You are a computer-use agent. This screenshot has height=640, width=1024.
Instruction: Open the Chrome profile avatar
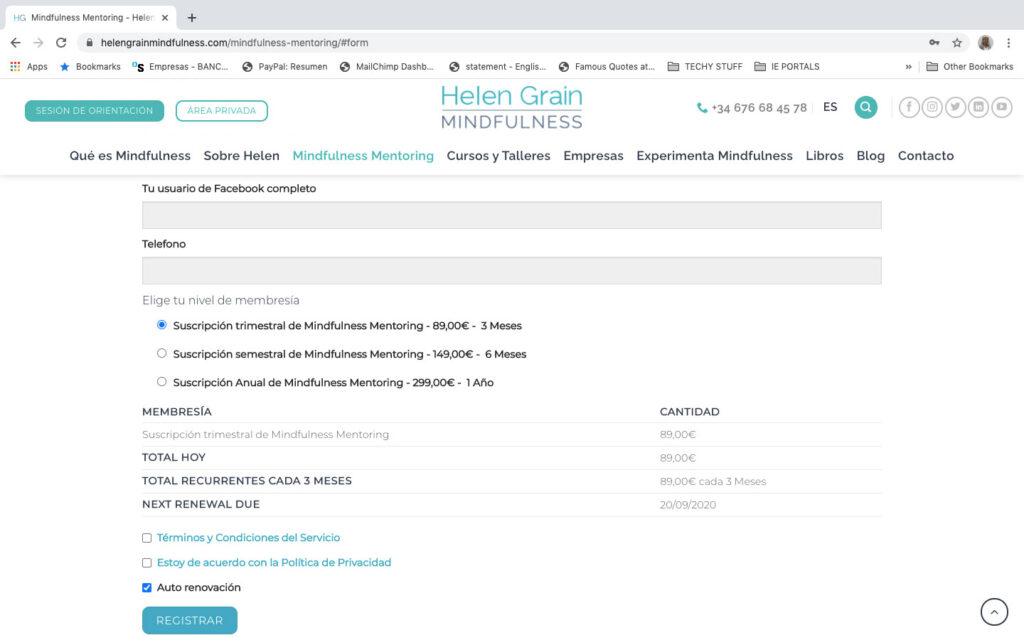pyautogui.click(x=985, y=42)
